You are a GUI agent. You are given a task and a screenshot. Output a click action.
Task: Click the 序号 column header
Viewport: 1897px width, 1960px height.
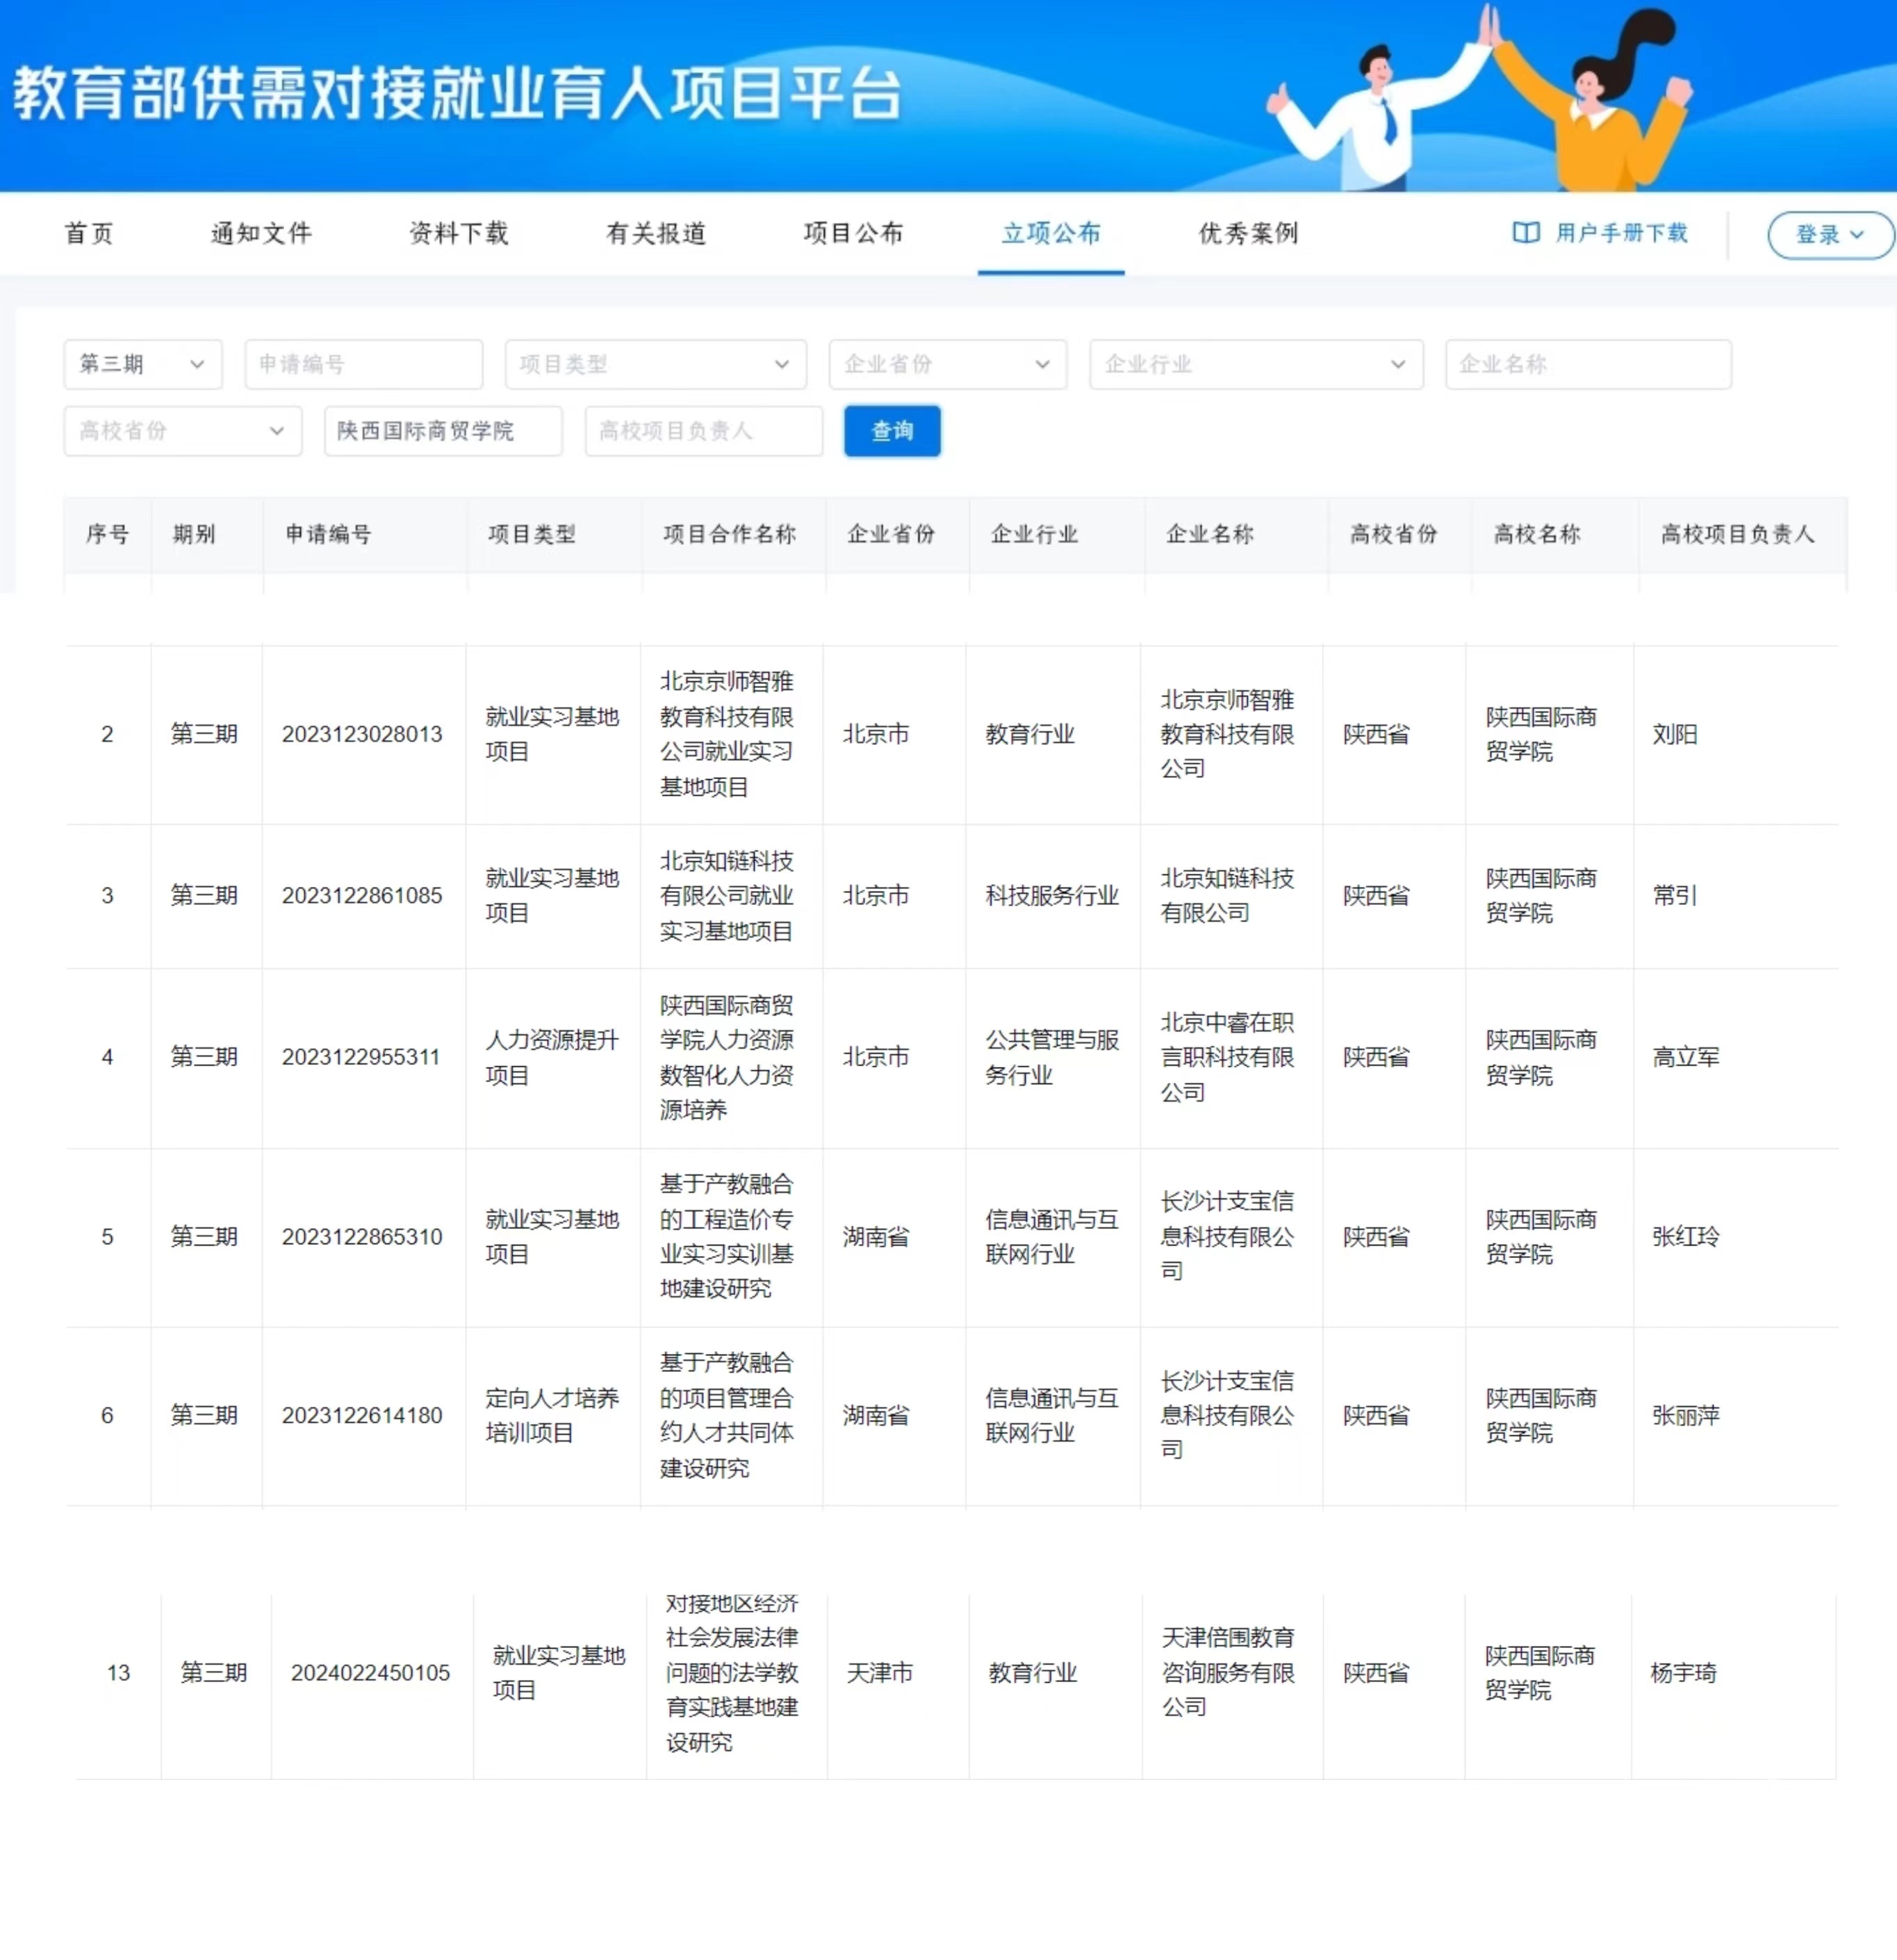click(107, 534)
